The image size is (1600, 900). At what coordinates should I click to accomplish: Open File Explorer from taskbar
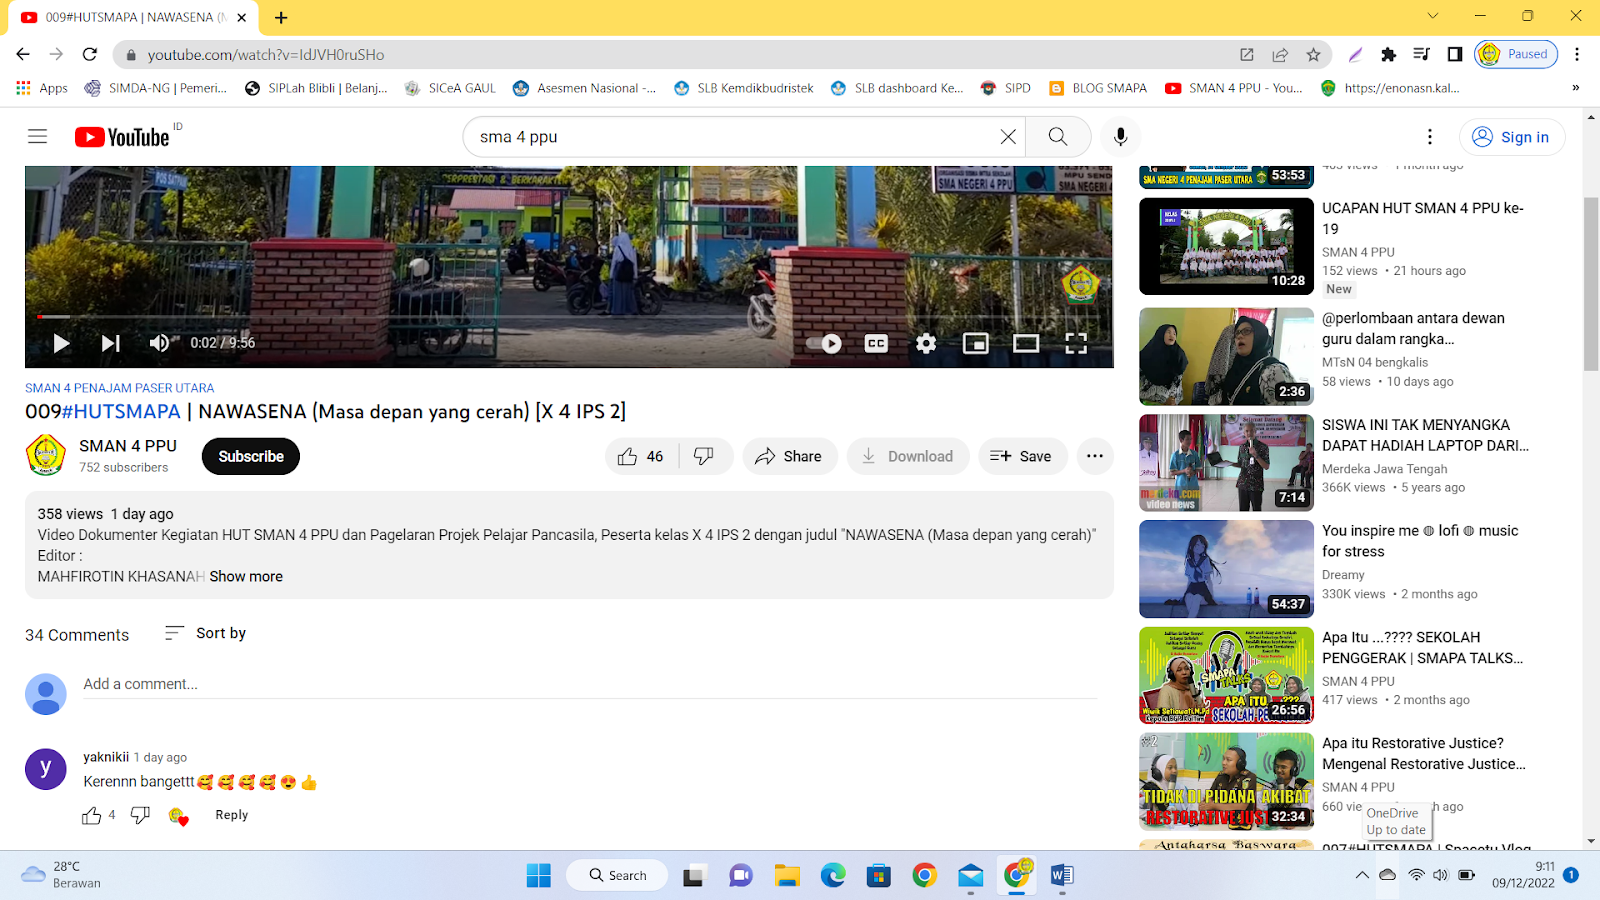point(787,875)
